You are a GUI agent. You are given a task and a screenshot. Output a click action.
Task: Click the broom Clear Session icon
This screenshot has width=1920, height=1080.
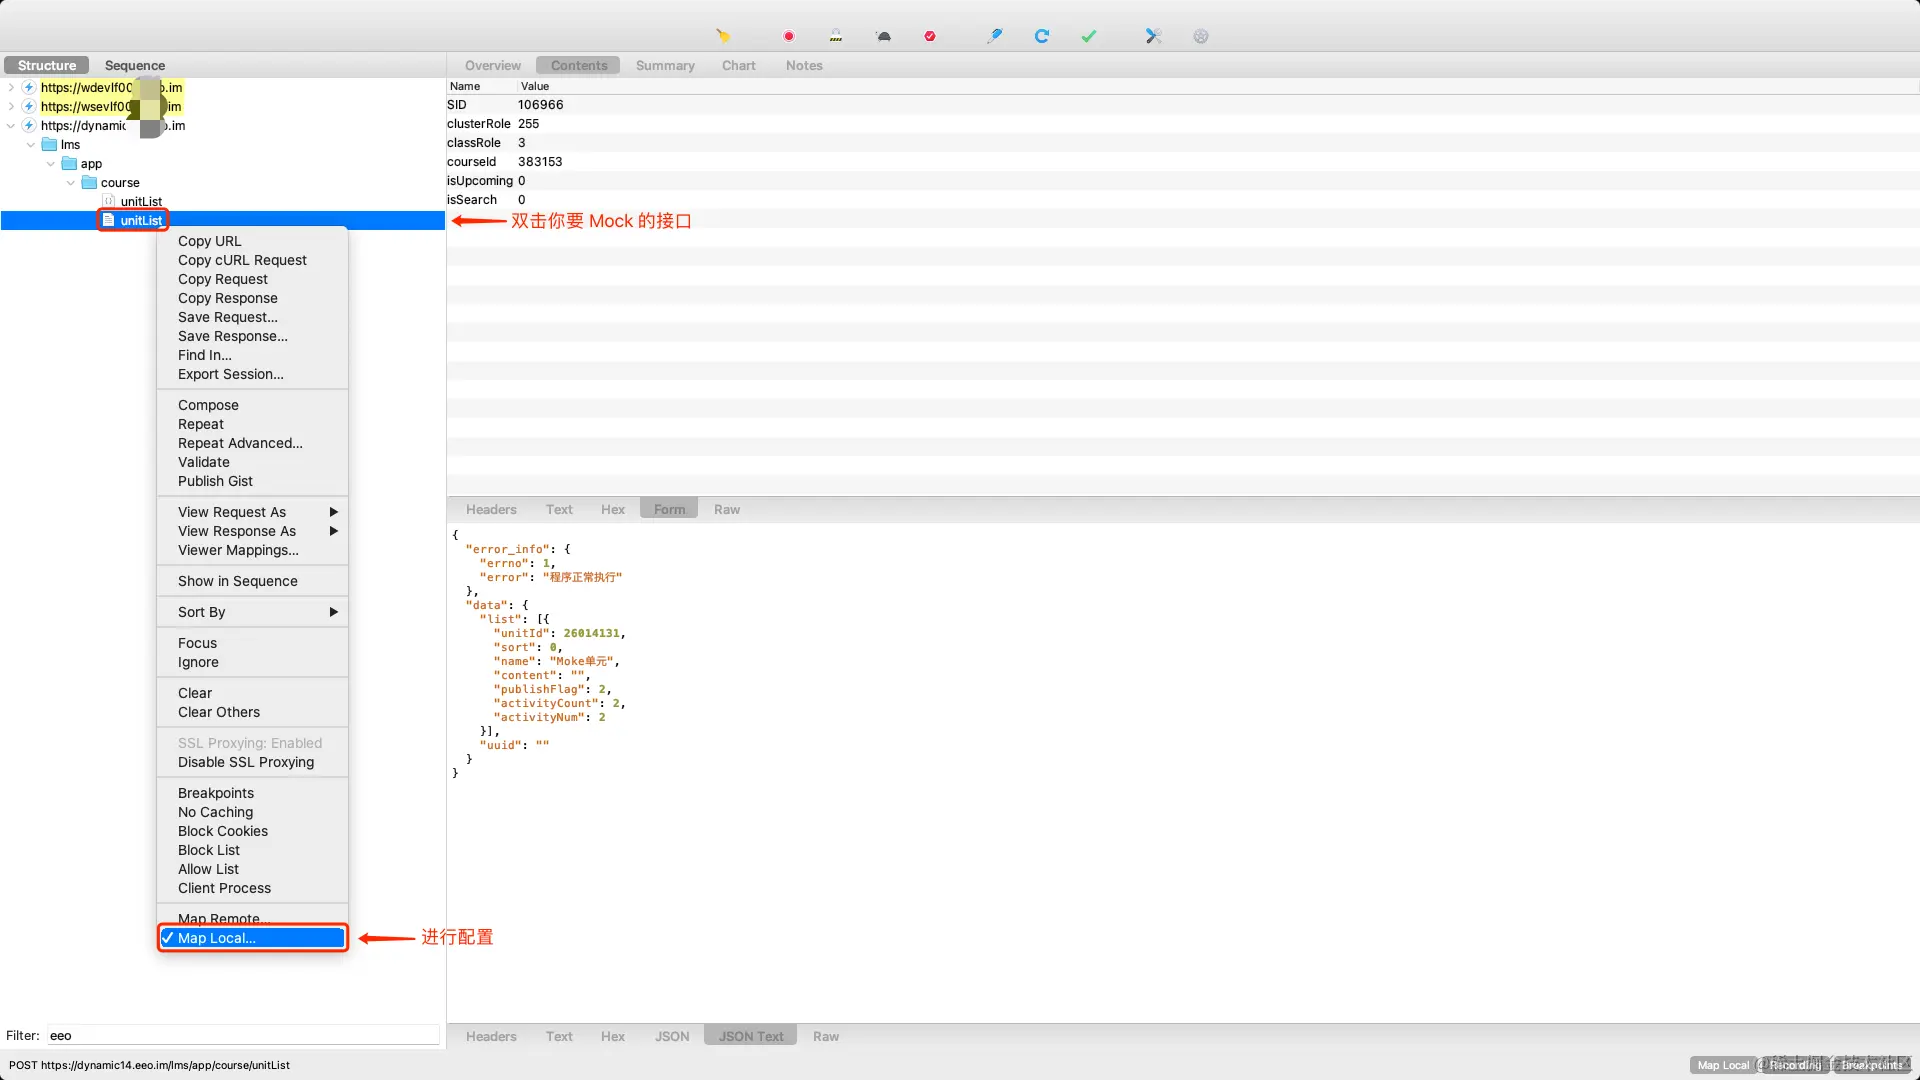(x=723, y=36)
